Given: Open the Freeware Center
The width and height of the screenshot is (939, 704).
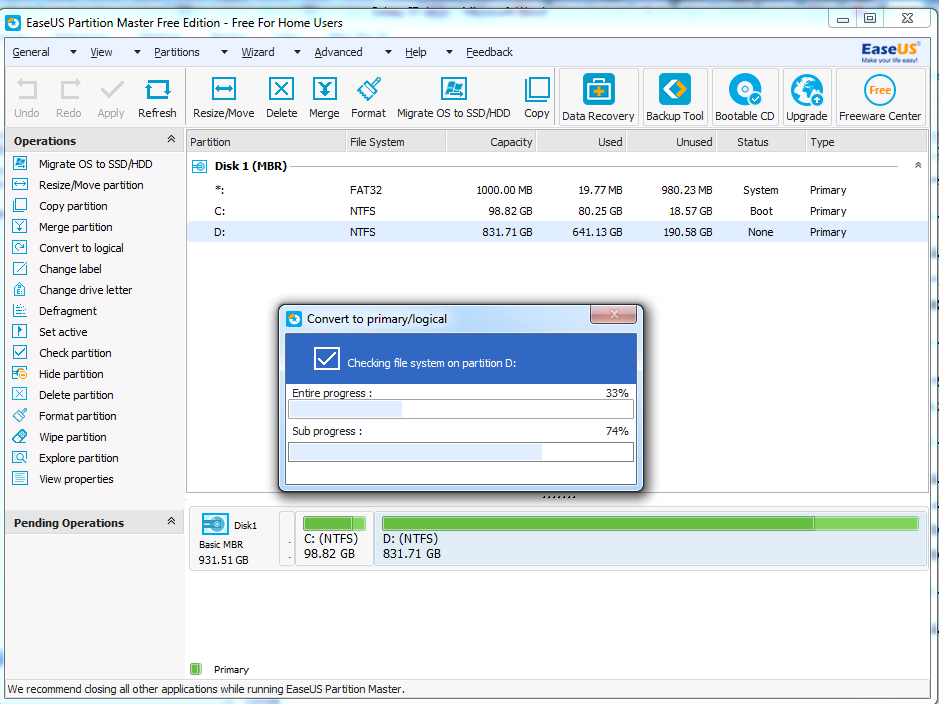Looking at the screenshot, I should pyautogui.click(x=880, y=97).
